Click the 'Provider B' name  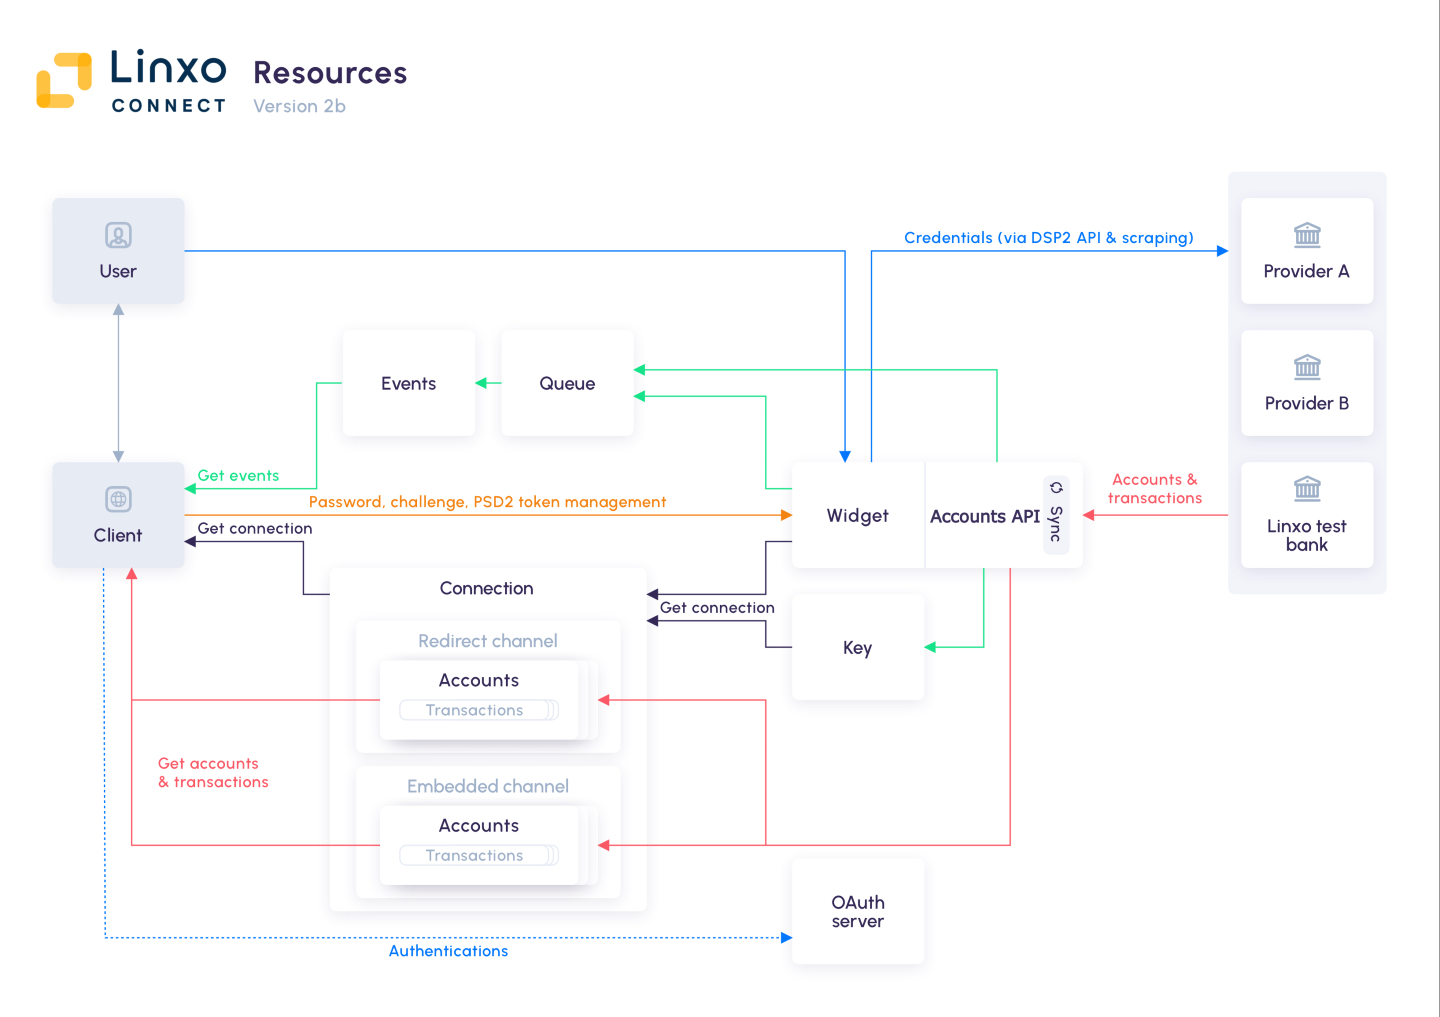[x=1307, y=403]
